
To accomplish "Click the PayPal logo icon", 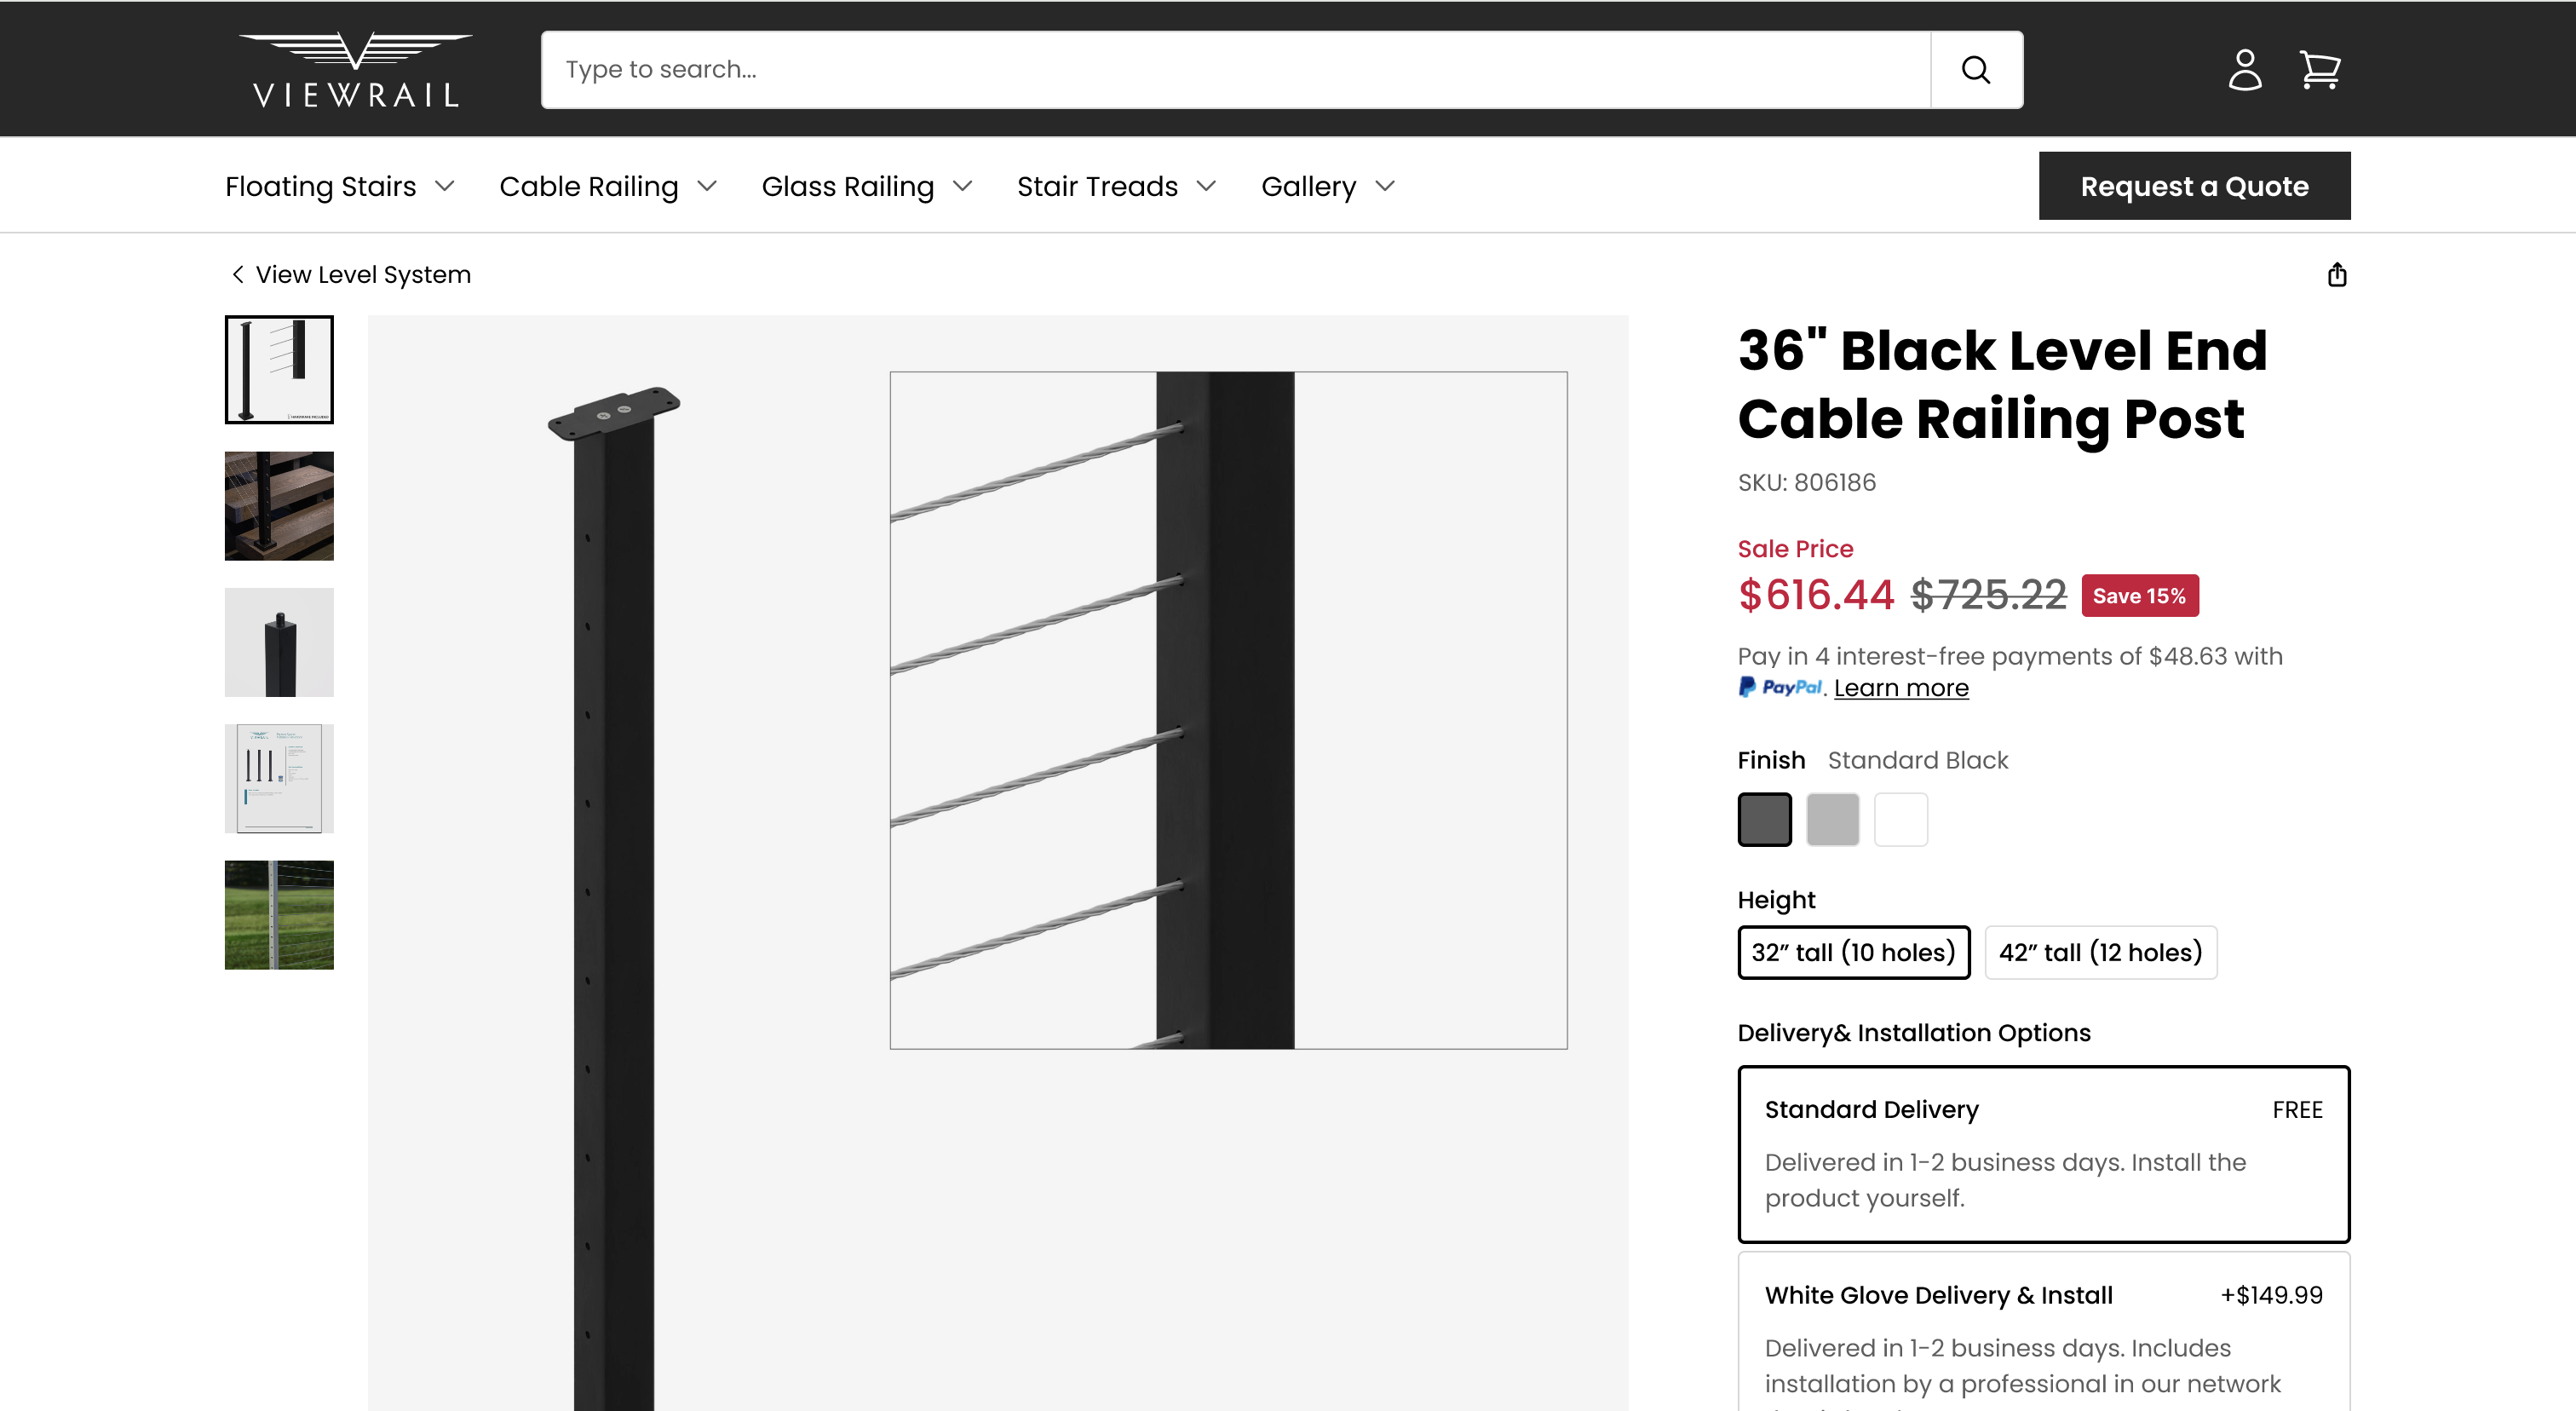I will click(1779, 687).
